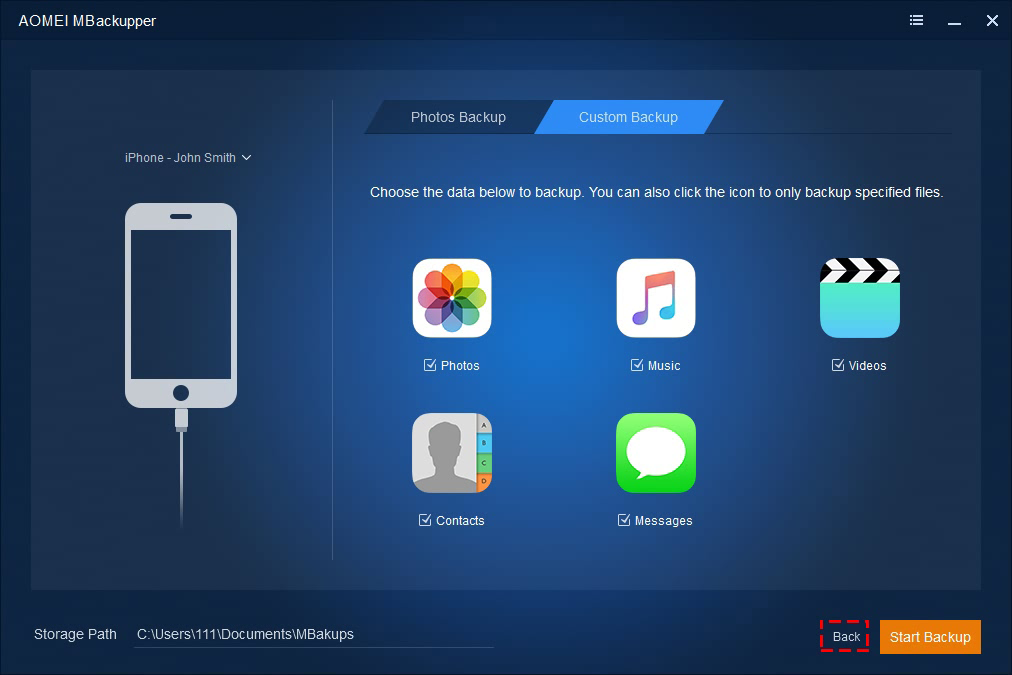Open the Photos app icon to choose files
The image size is (1012, 675).
pyautogui.click(x=452, y=298)
